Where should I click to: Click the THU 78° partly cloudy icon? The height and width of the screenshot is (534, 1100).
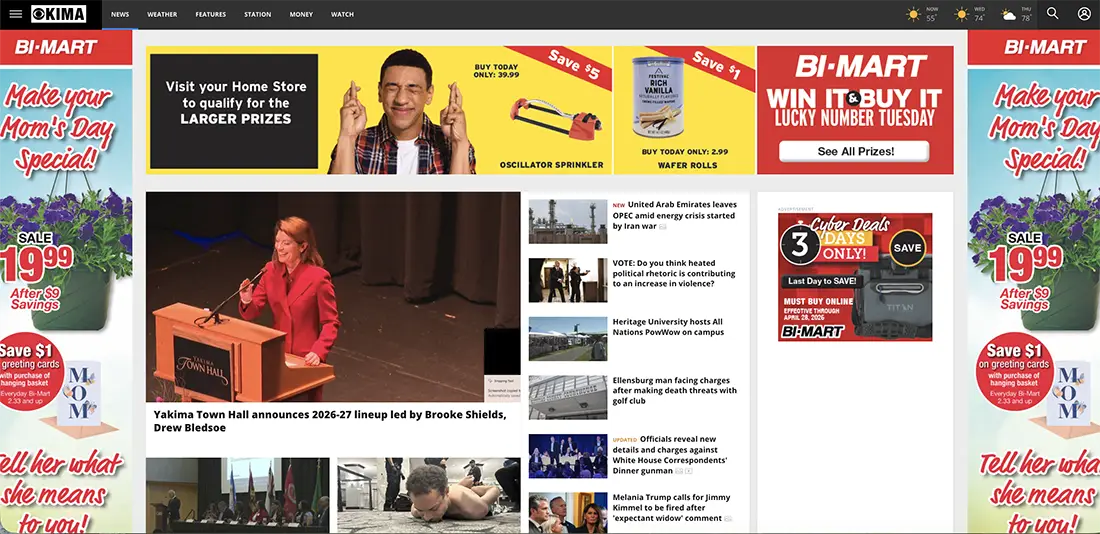click(1009, 15)
